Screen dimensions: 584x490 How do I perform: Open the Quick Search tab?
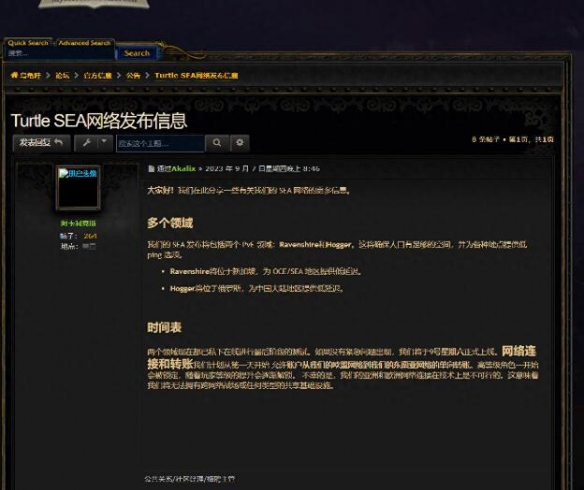coord(28,43)
